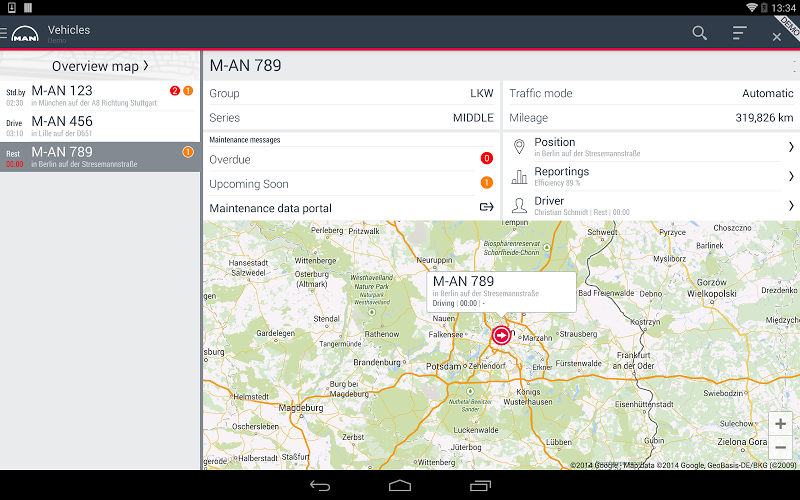Click orange badge on M-AN 789 row
Viewport: 800px width, 500px height.
click(x=188, y=152)
